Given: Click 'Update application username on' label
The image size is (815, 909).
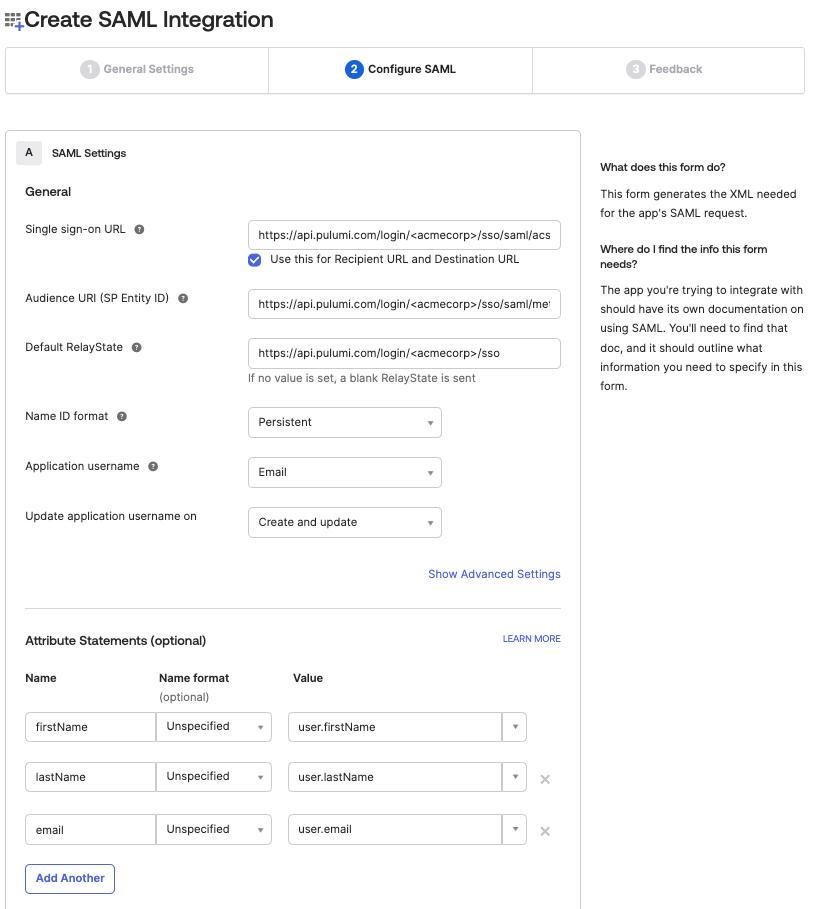Looking at the screenshot, I should click(x=111, y=517).
